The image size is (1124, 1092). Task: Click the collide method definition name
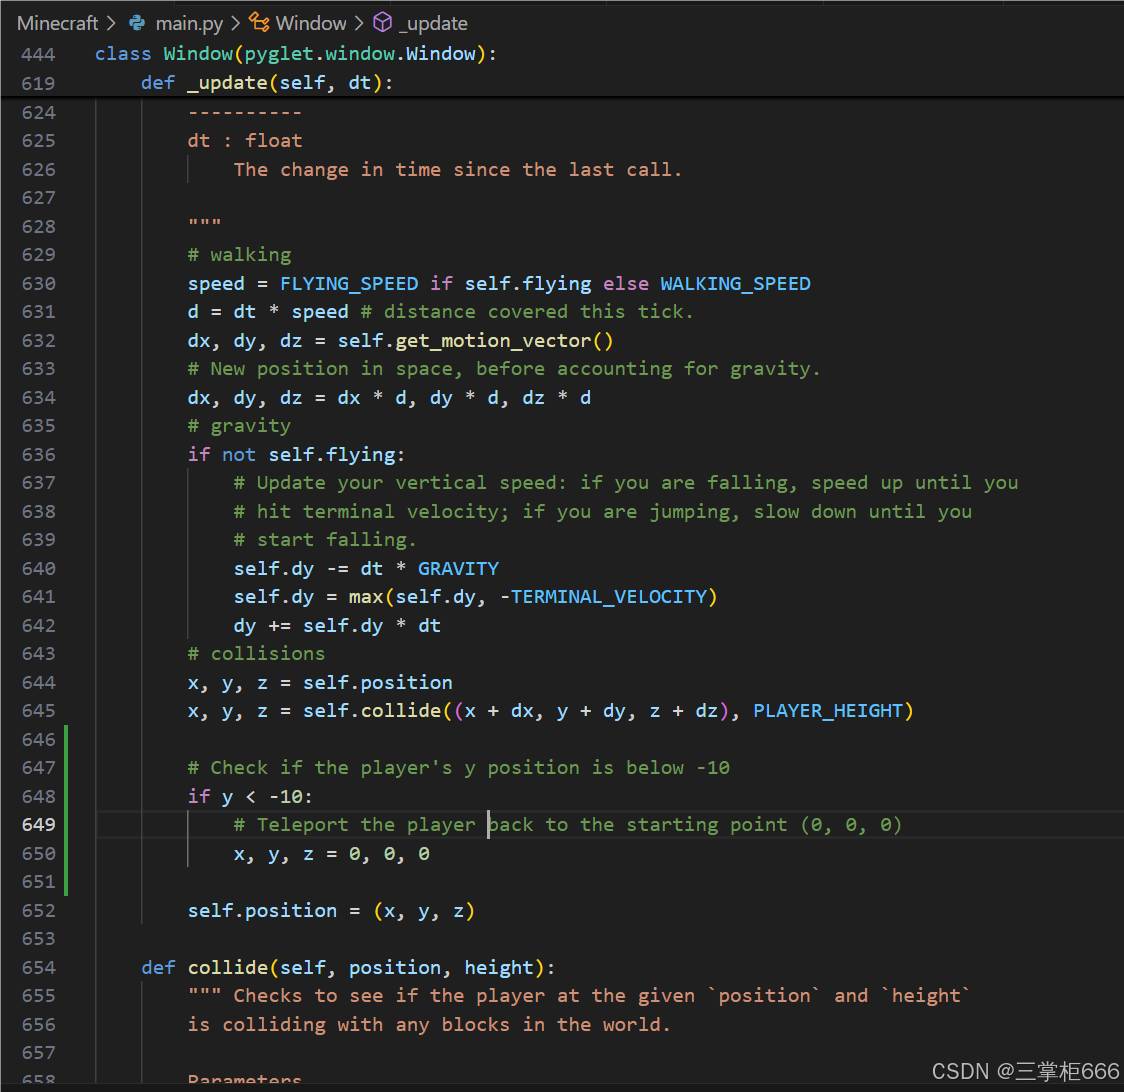pyautogui.click(x=227, y=968)
